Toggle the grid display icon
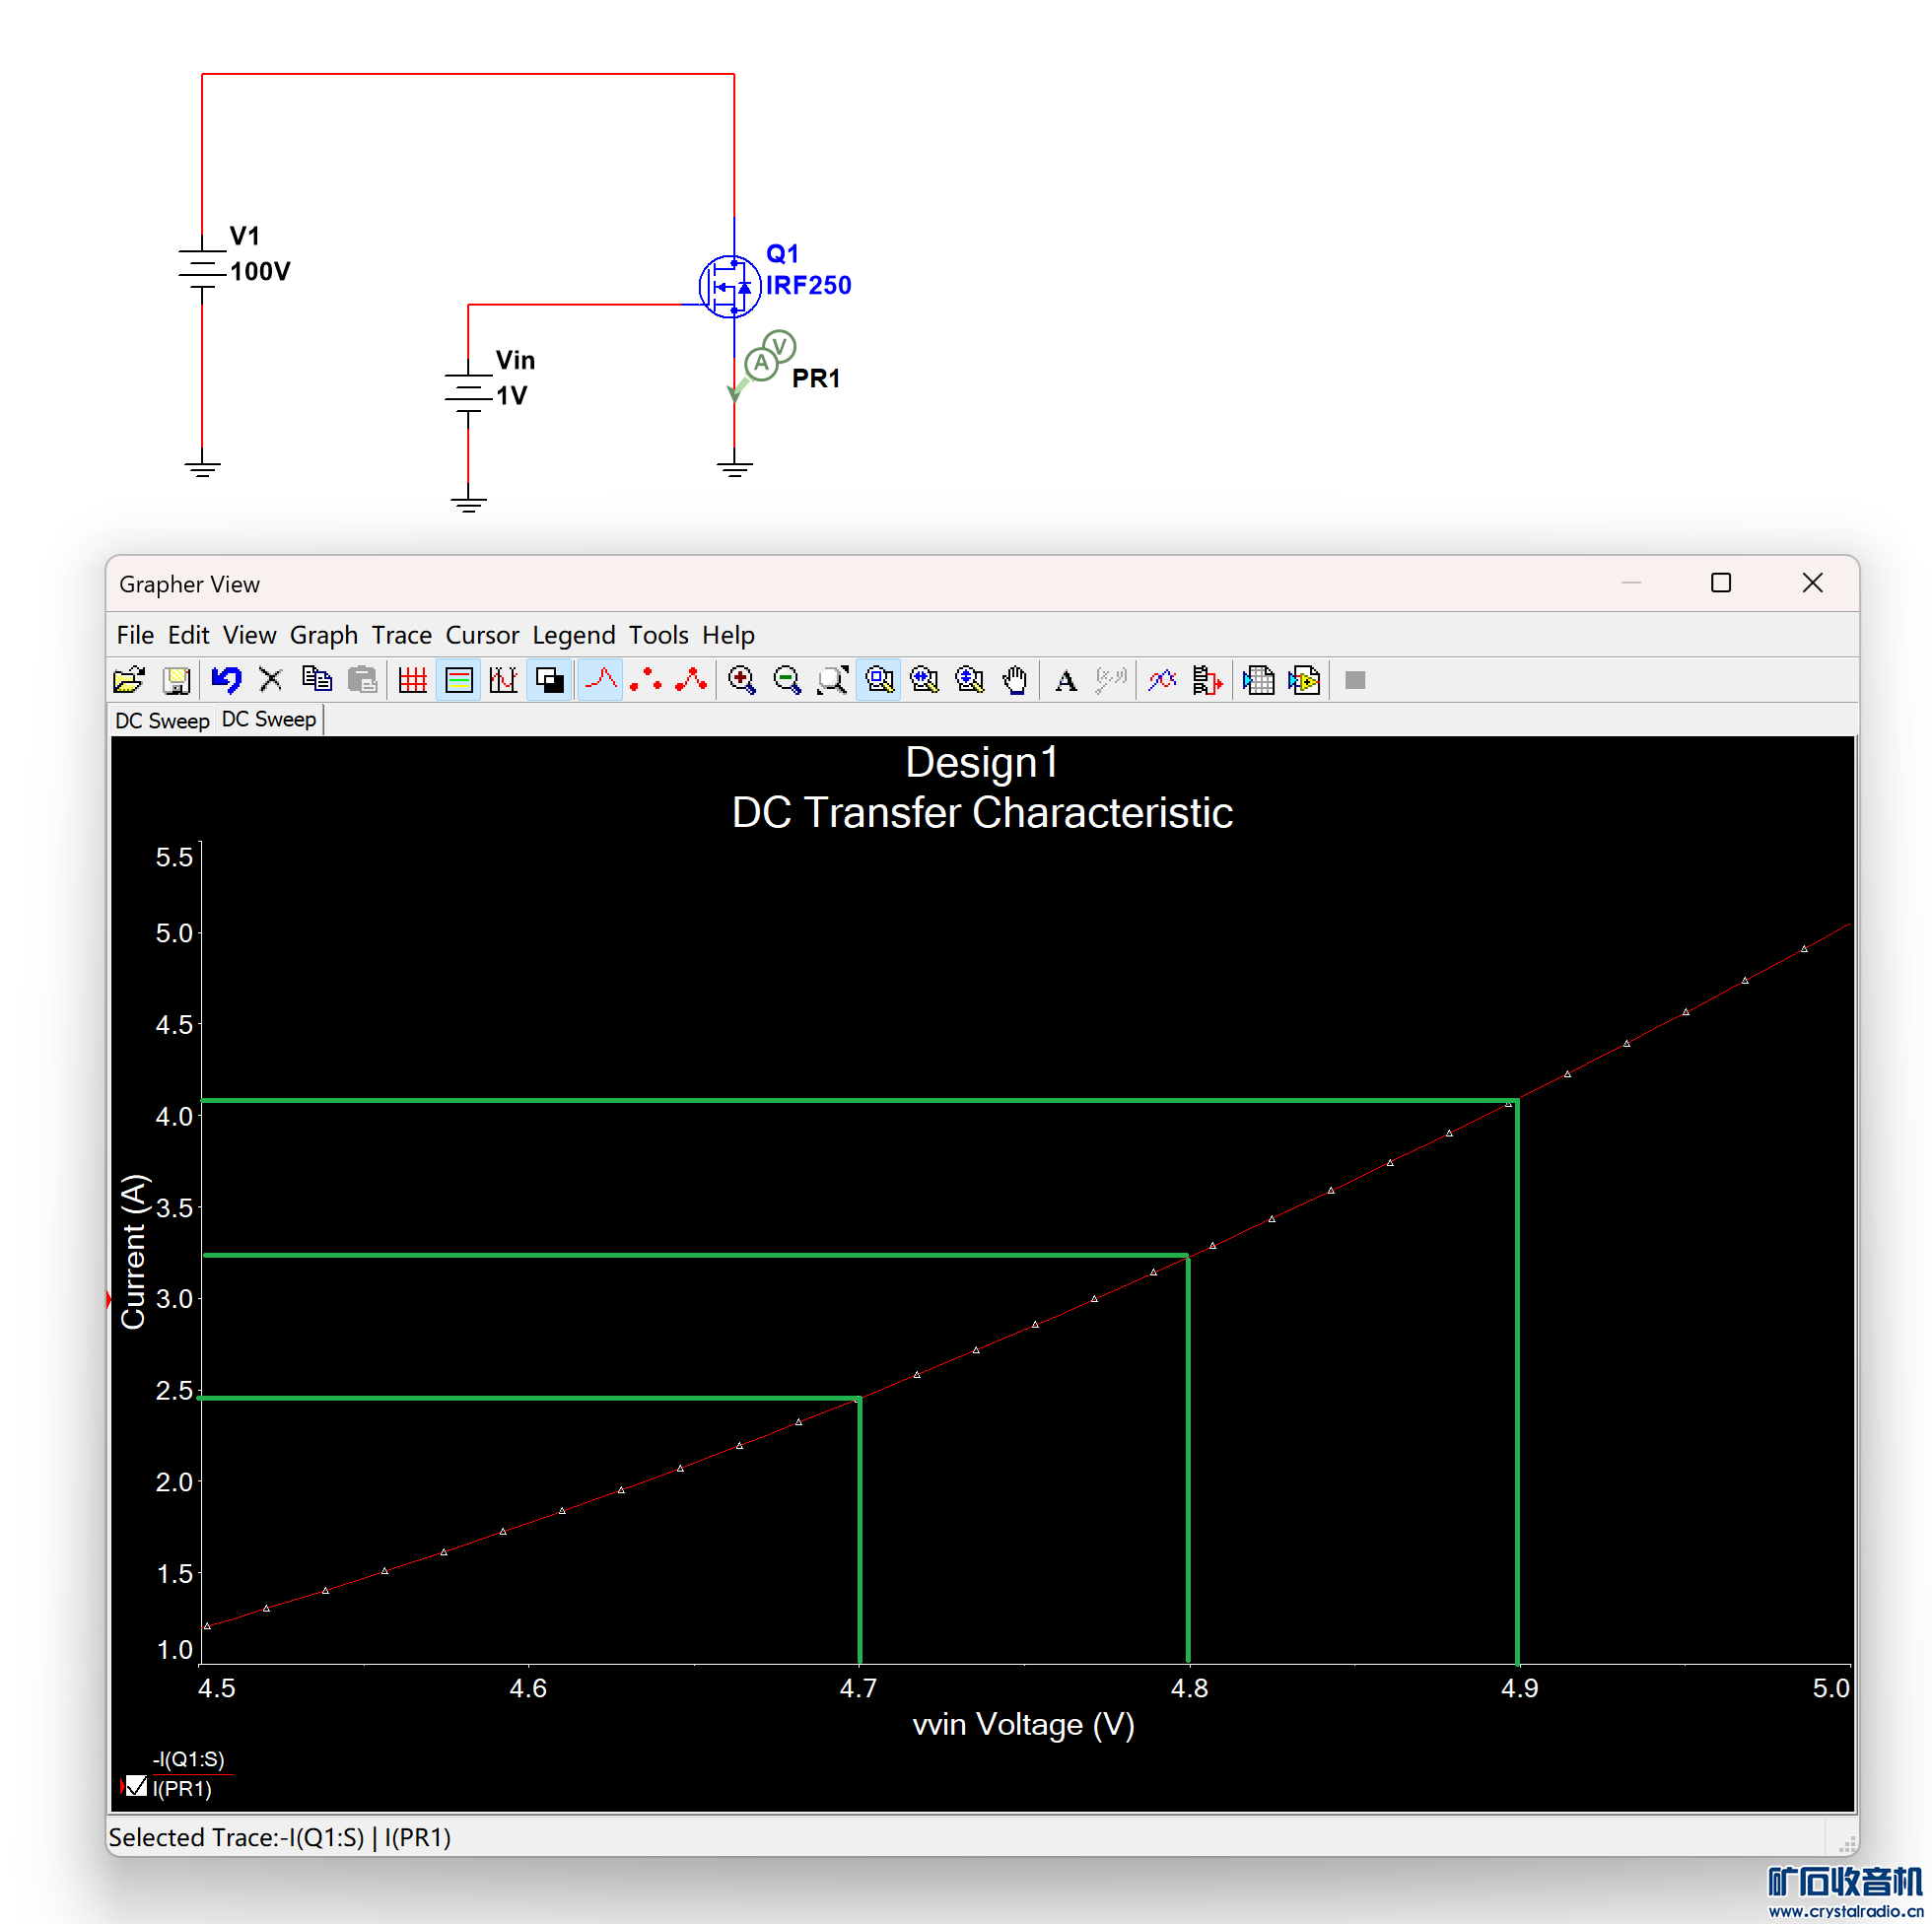 pyautogui.click(x=412, y=680)
